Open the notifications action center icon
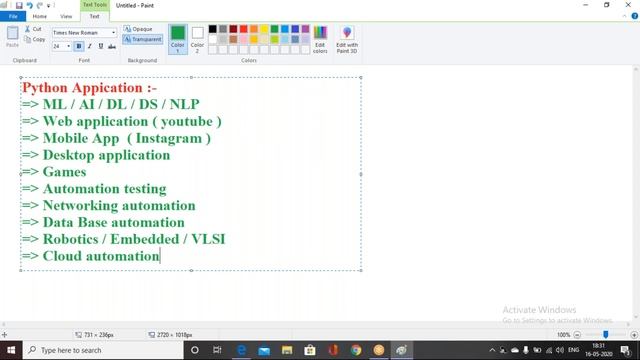This screenshot has height=360, width=640. pyautogui.click(x=625, y=350)
